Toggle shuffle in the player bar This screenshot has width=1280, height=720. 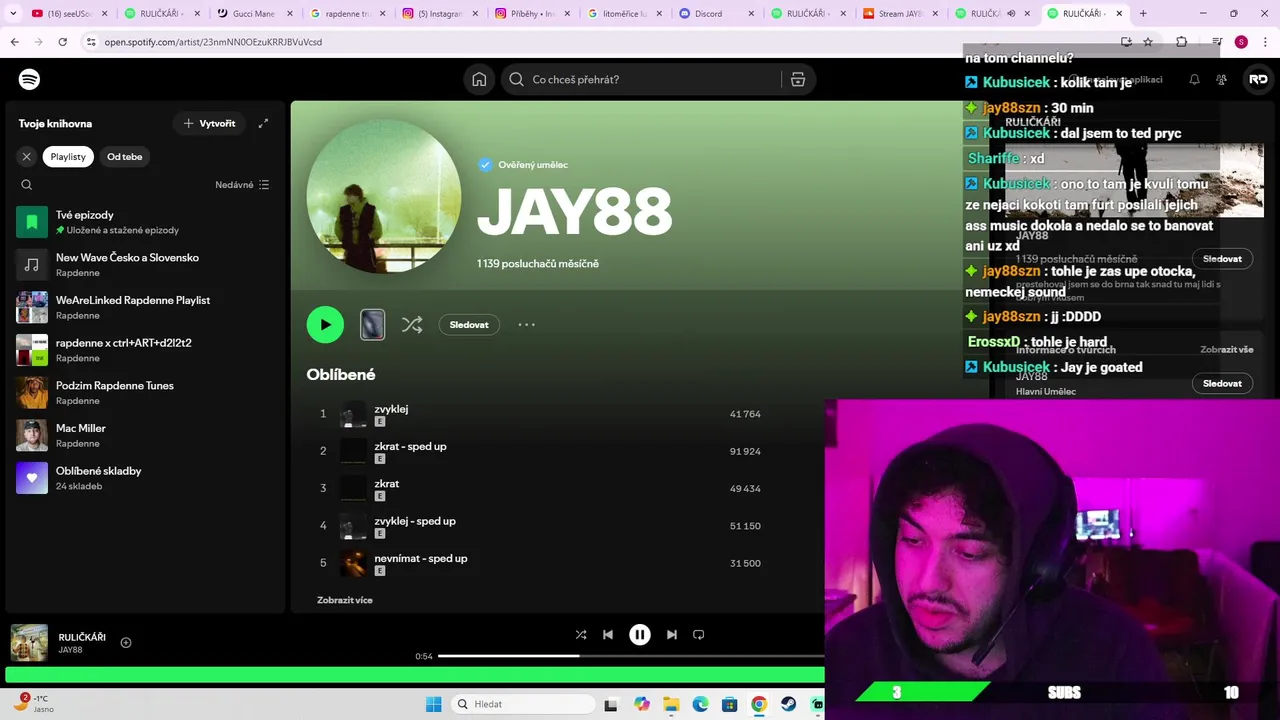coord(581,634)
